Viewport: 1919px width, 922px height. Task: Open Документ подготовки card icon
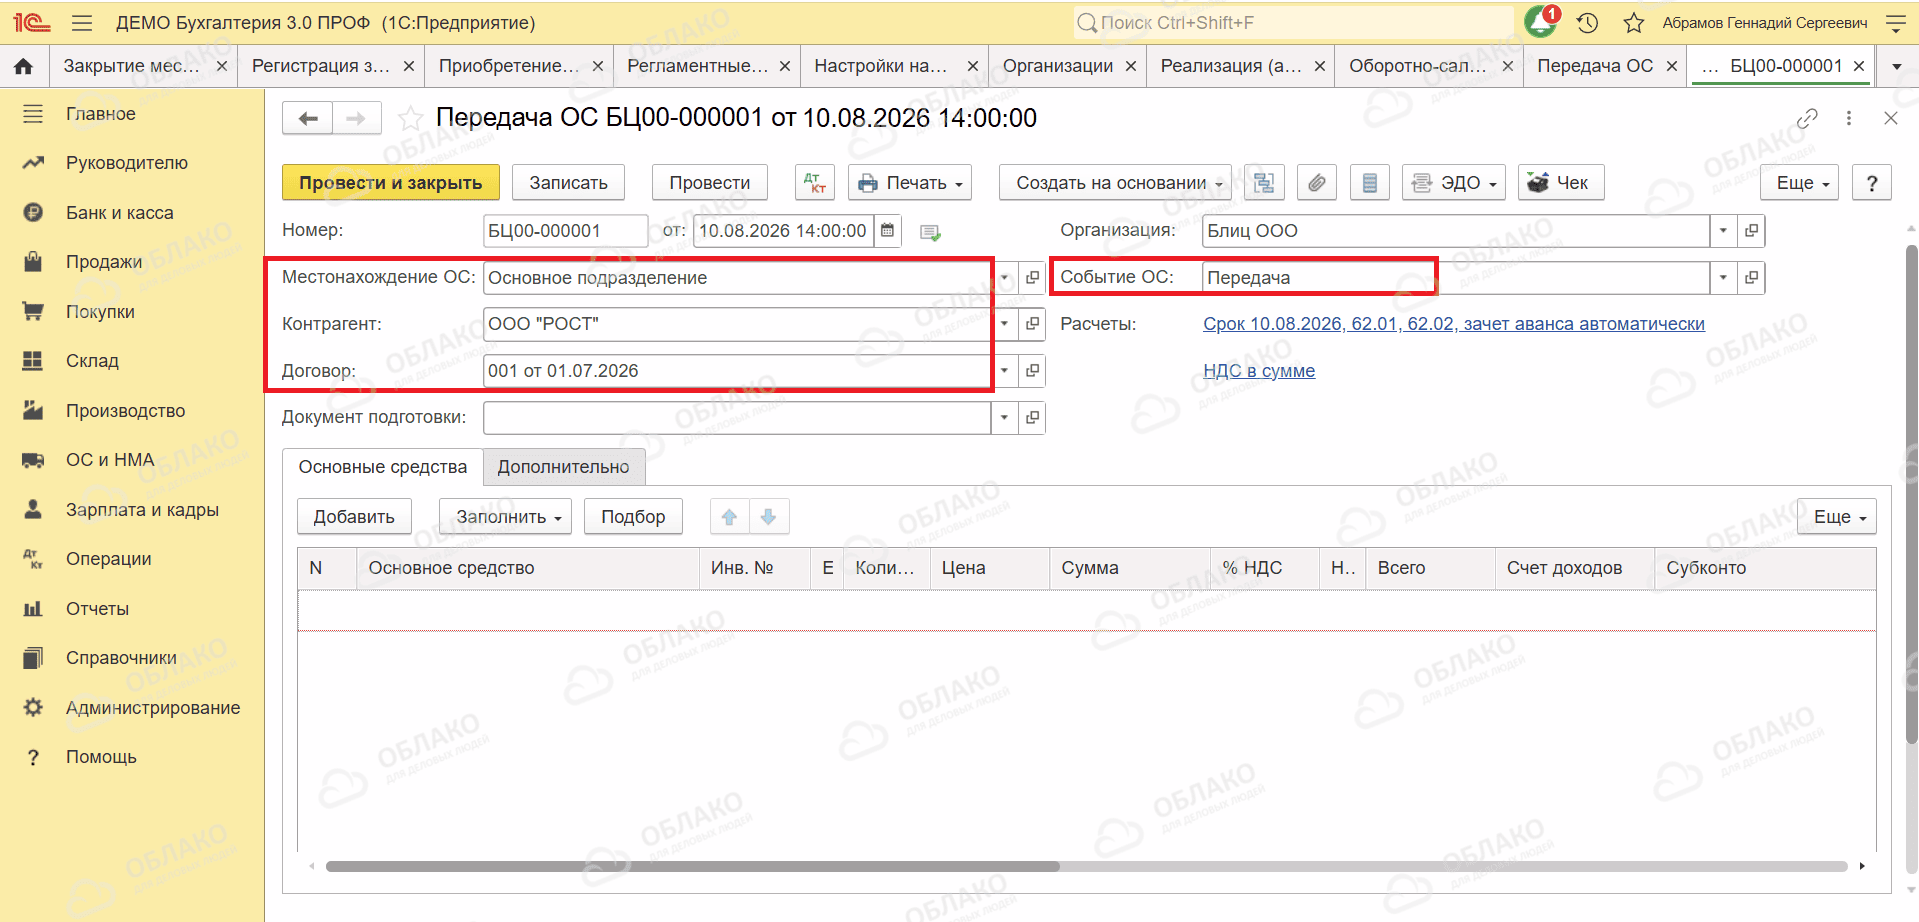(x=1032, y=418)
